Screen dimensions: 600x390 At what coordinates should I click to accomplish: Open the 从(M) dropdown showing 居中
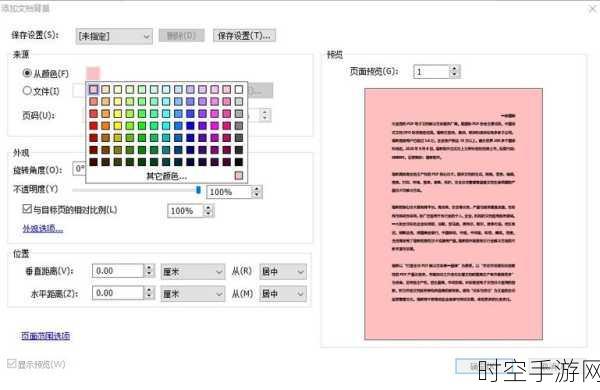(x=283, y=294)
